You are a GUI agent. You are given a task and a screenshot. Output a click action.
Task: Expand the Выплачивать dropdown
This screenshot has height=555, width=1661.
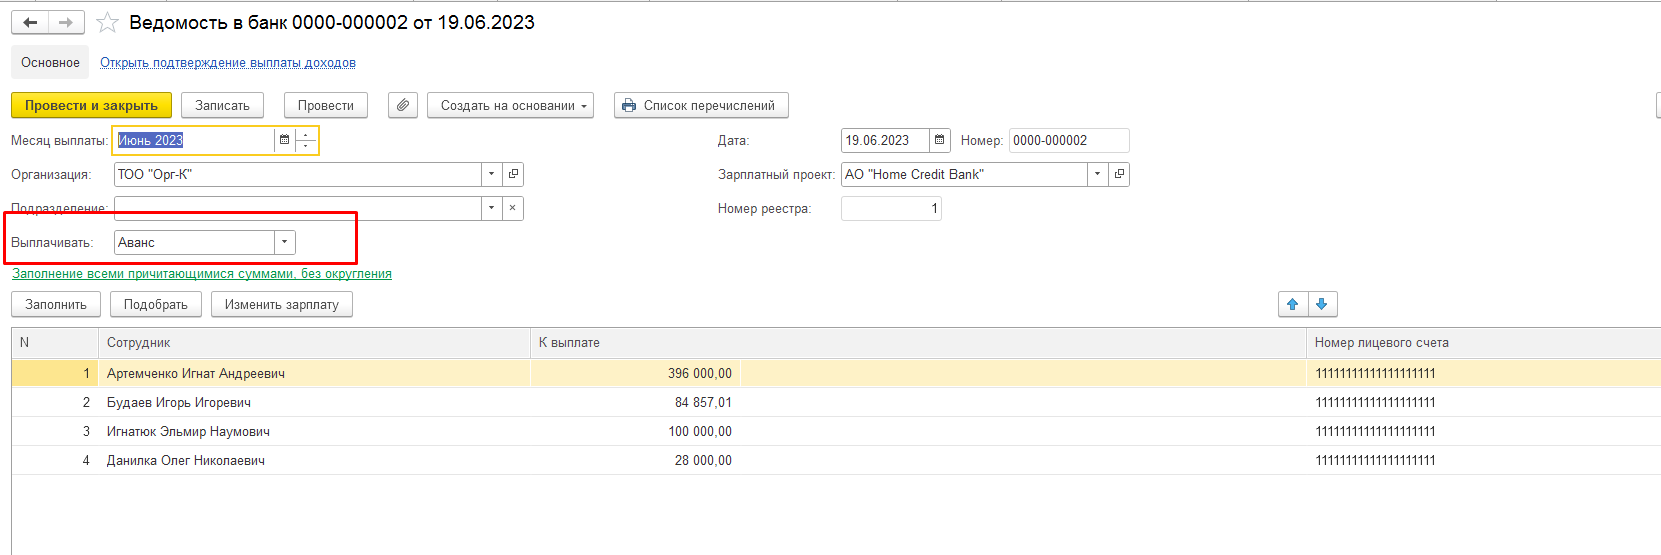click(x=285, y=242)
